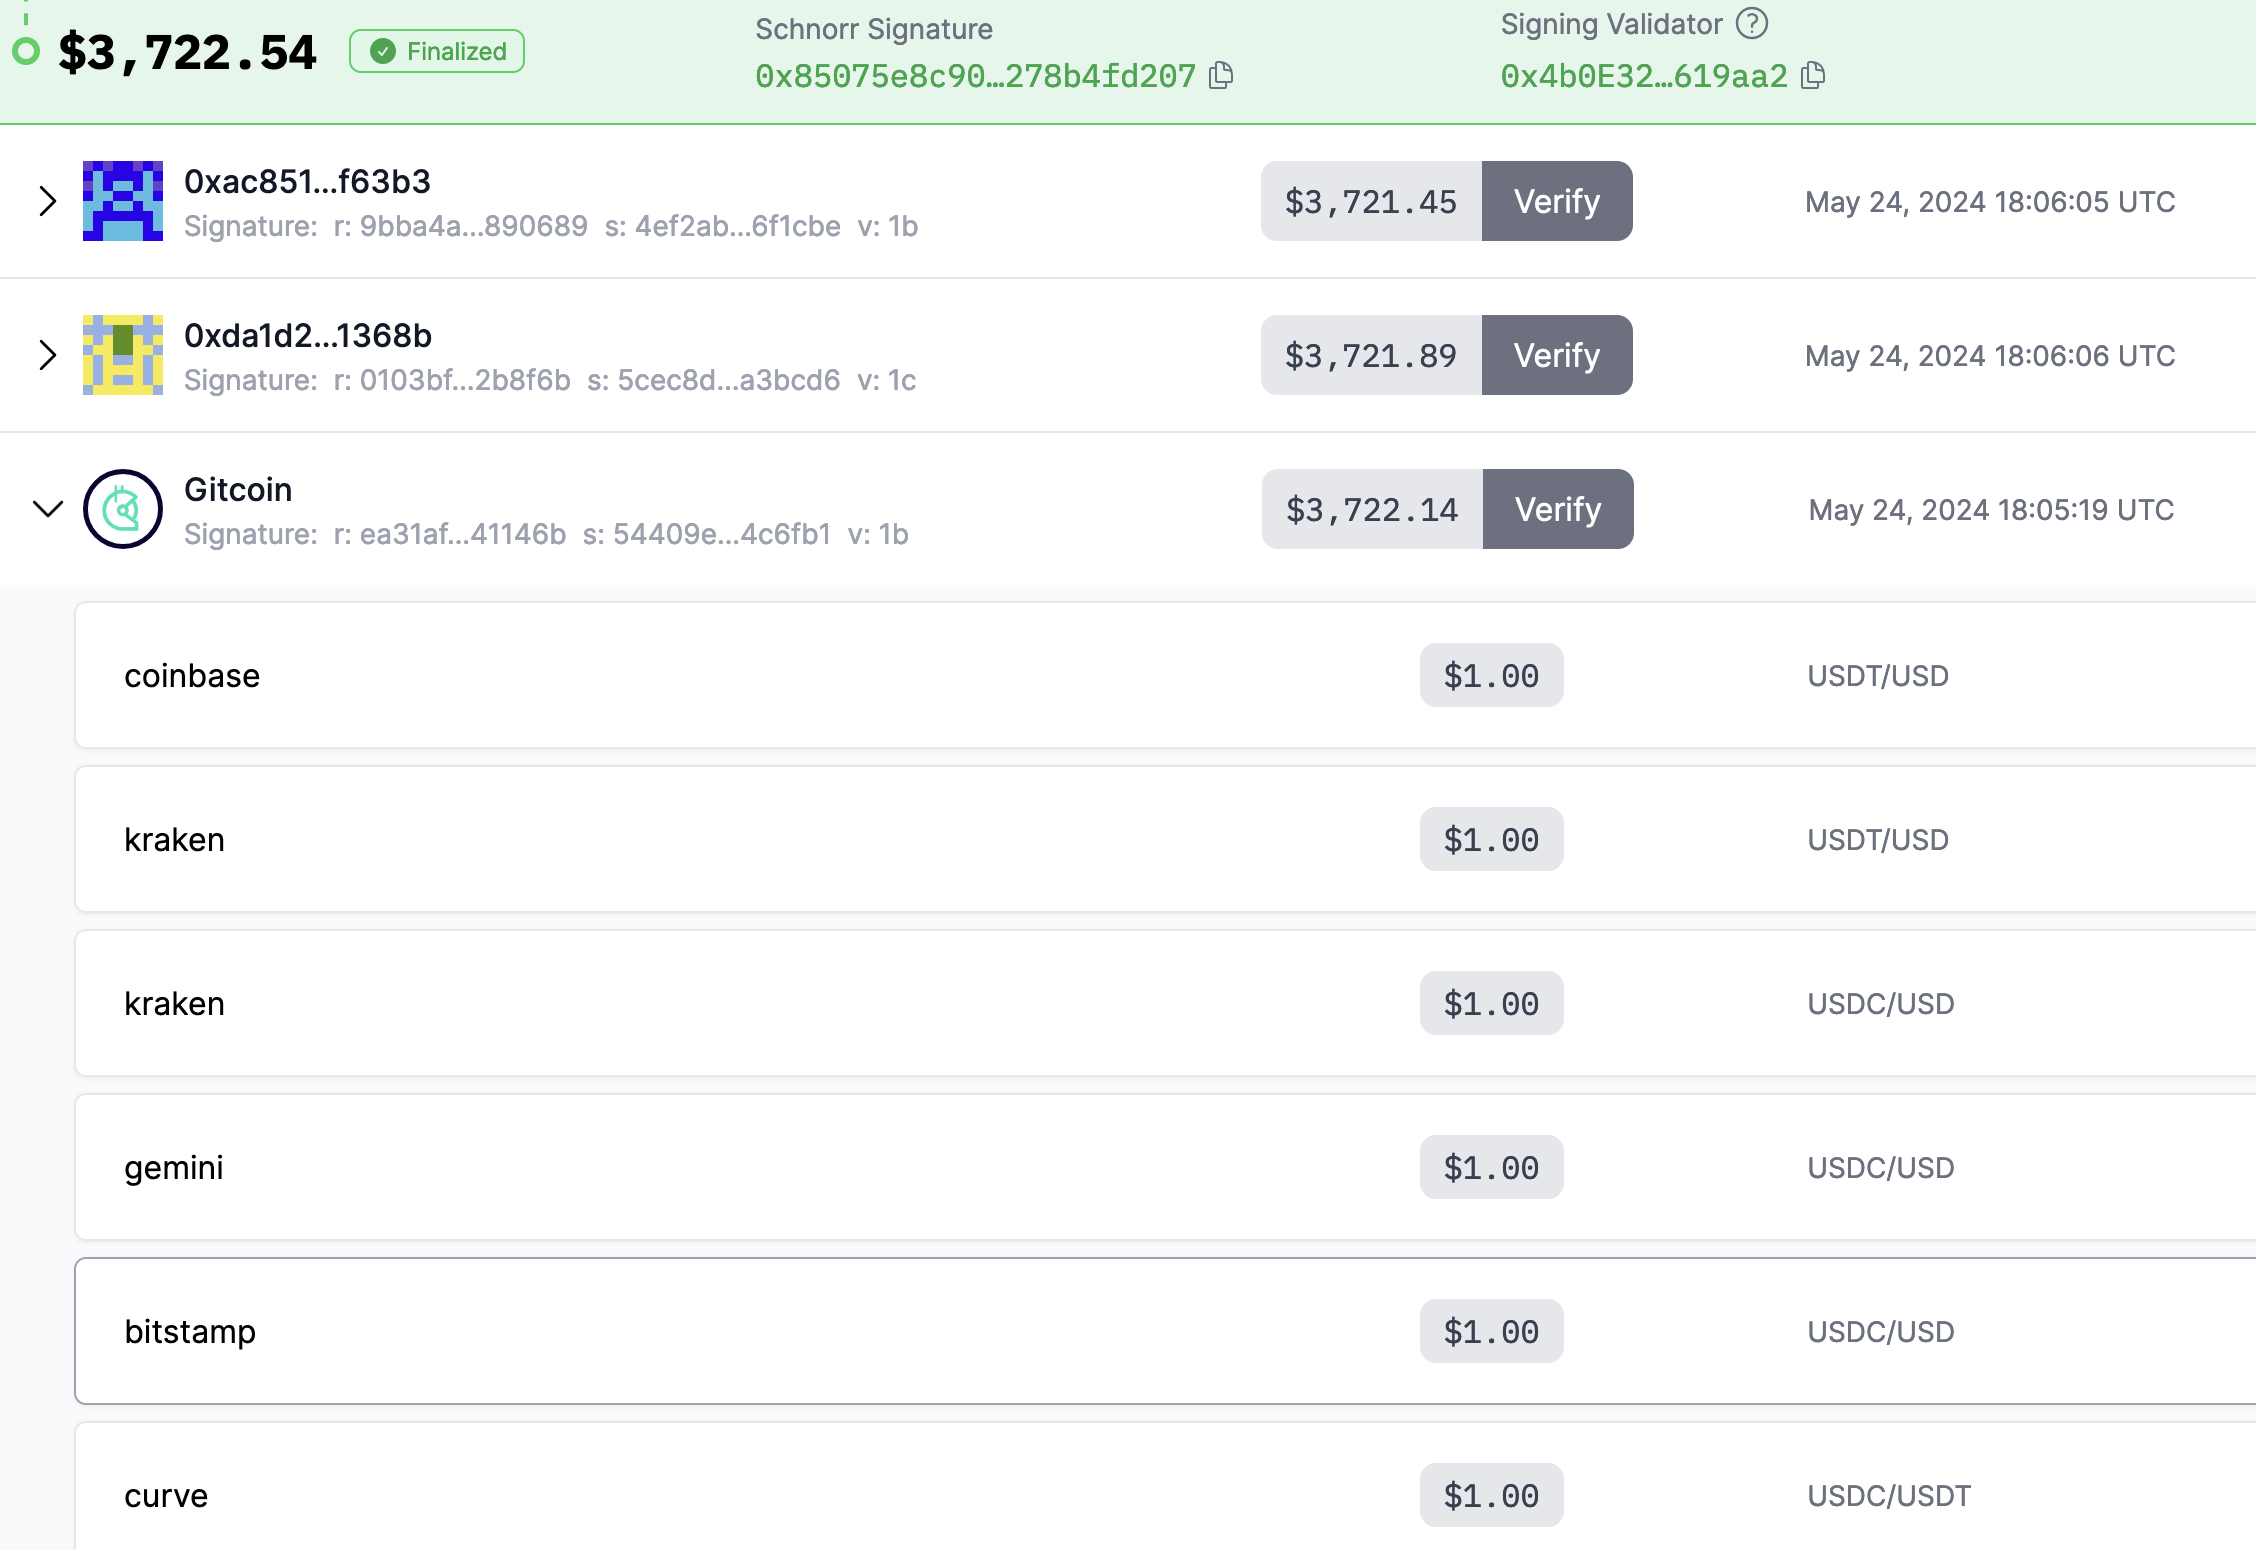Open the Signing Validator help tooltip
The image size is (2256, 1550).
pyautogui.click(x=1752, y=23)
